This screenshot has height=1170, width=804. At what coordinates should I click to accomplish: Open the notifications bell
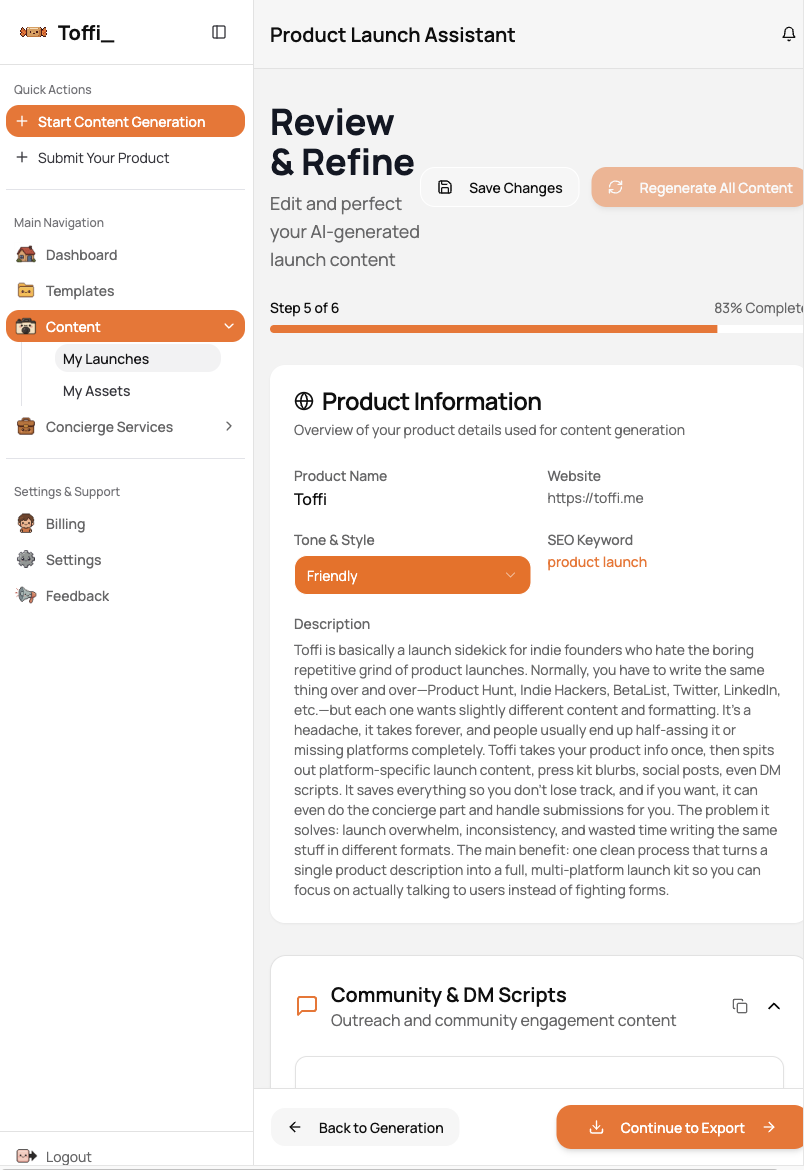point(788,35)
